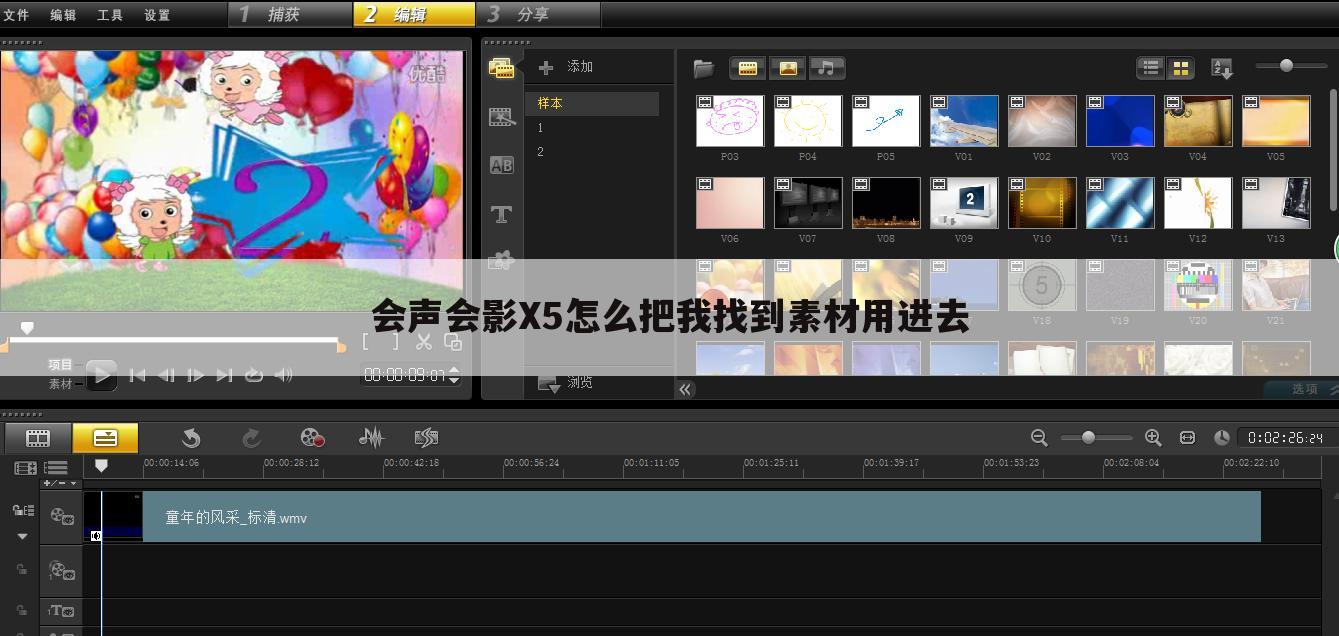Viewport: 1339px width, 636px height.
Task: Open the 文件 menu
Action: pyautogui.click(x=17, y=15)
